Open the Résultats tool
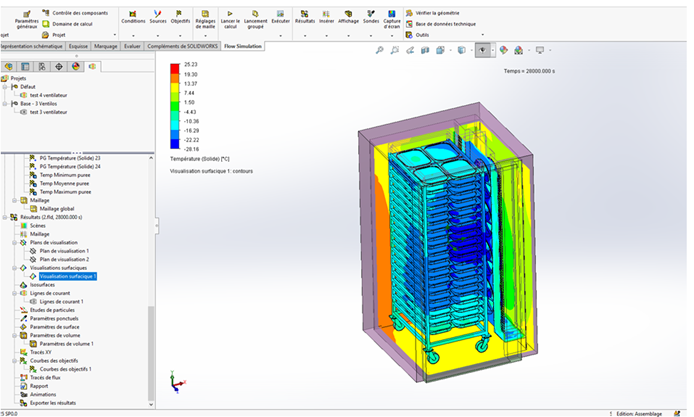694x417 pixels. (x=305, y=17)
